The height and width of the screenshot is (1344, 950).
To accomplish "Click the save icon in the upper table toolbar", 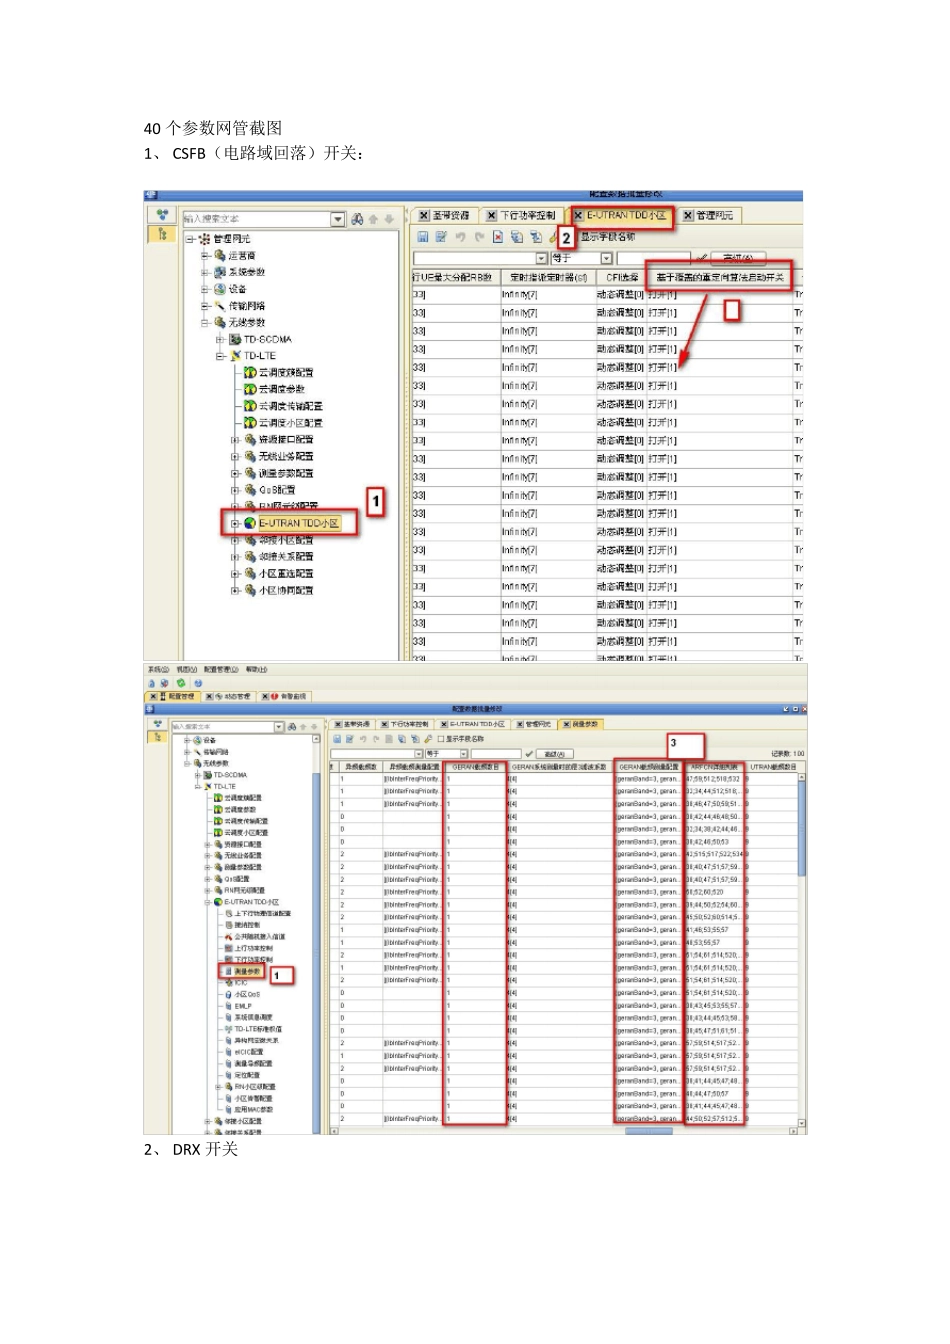I will tap(423, 237).
